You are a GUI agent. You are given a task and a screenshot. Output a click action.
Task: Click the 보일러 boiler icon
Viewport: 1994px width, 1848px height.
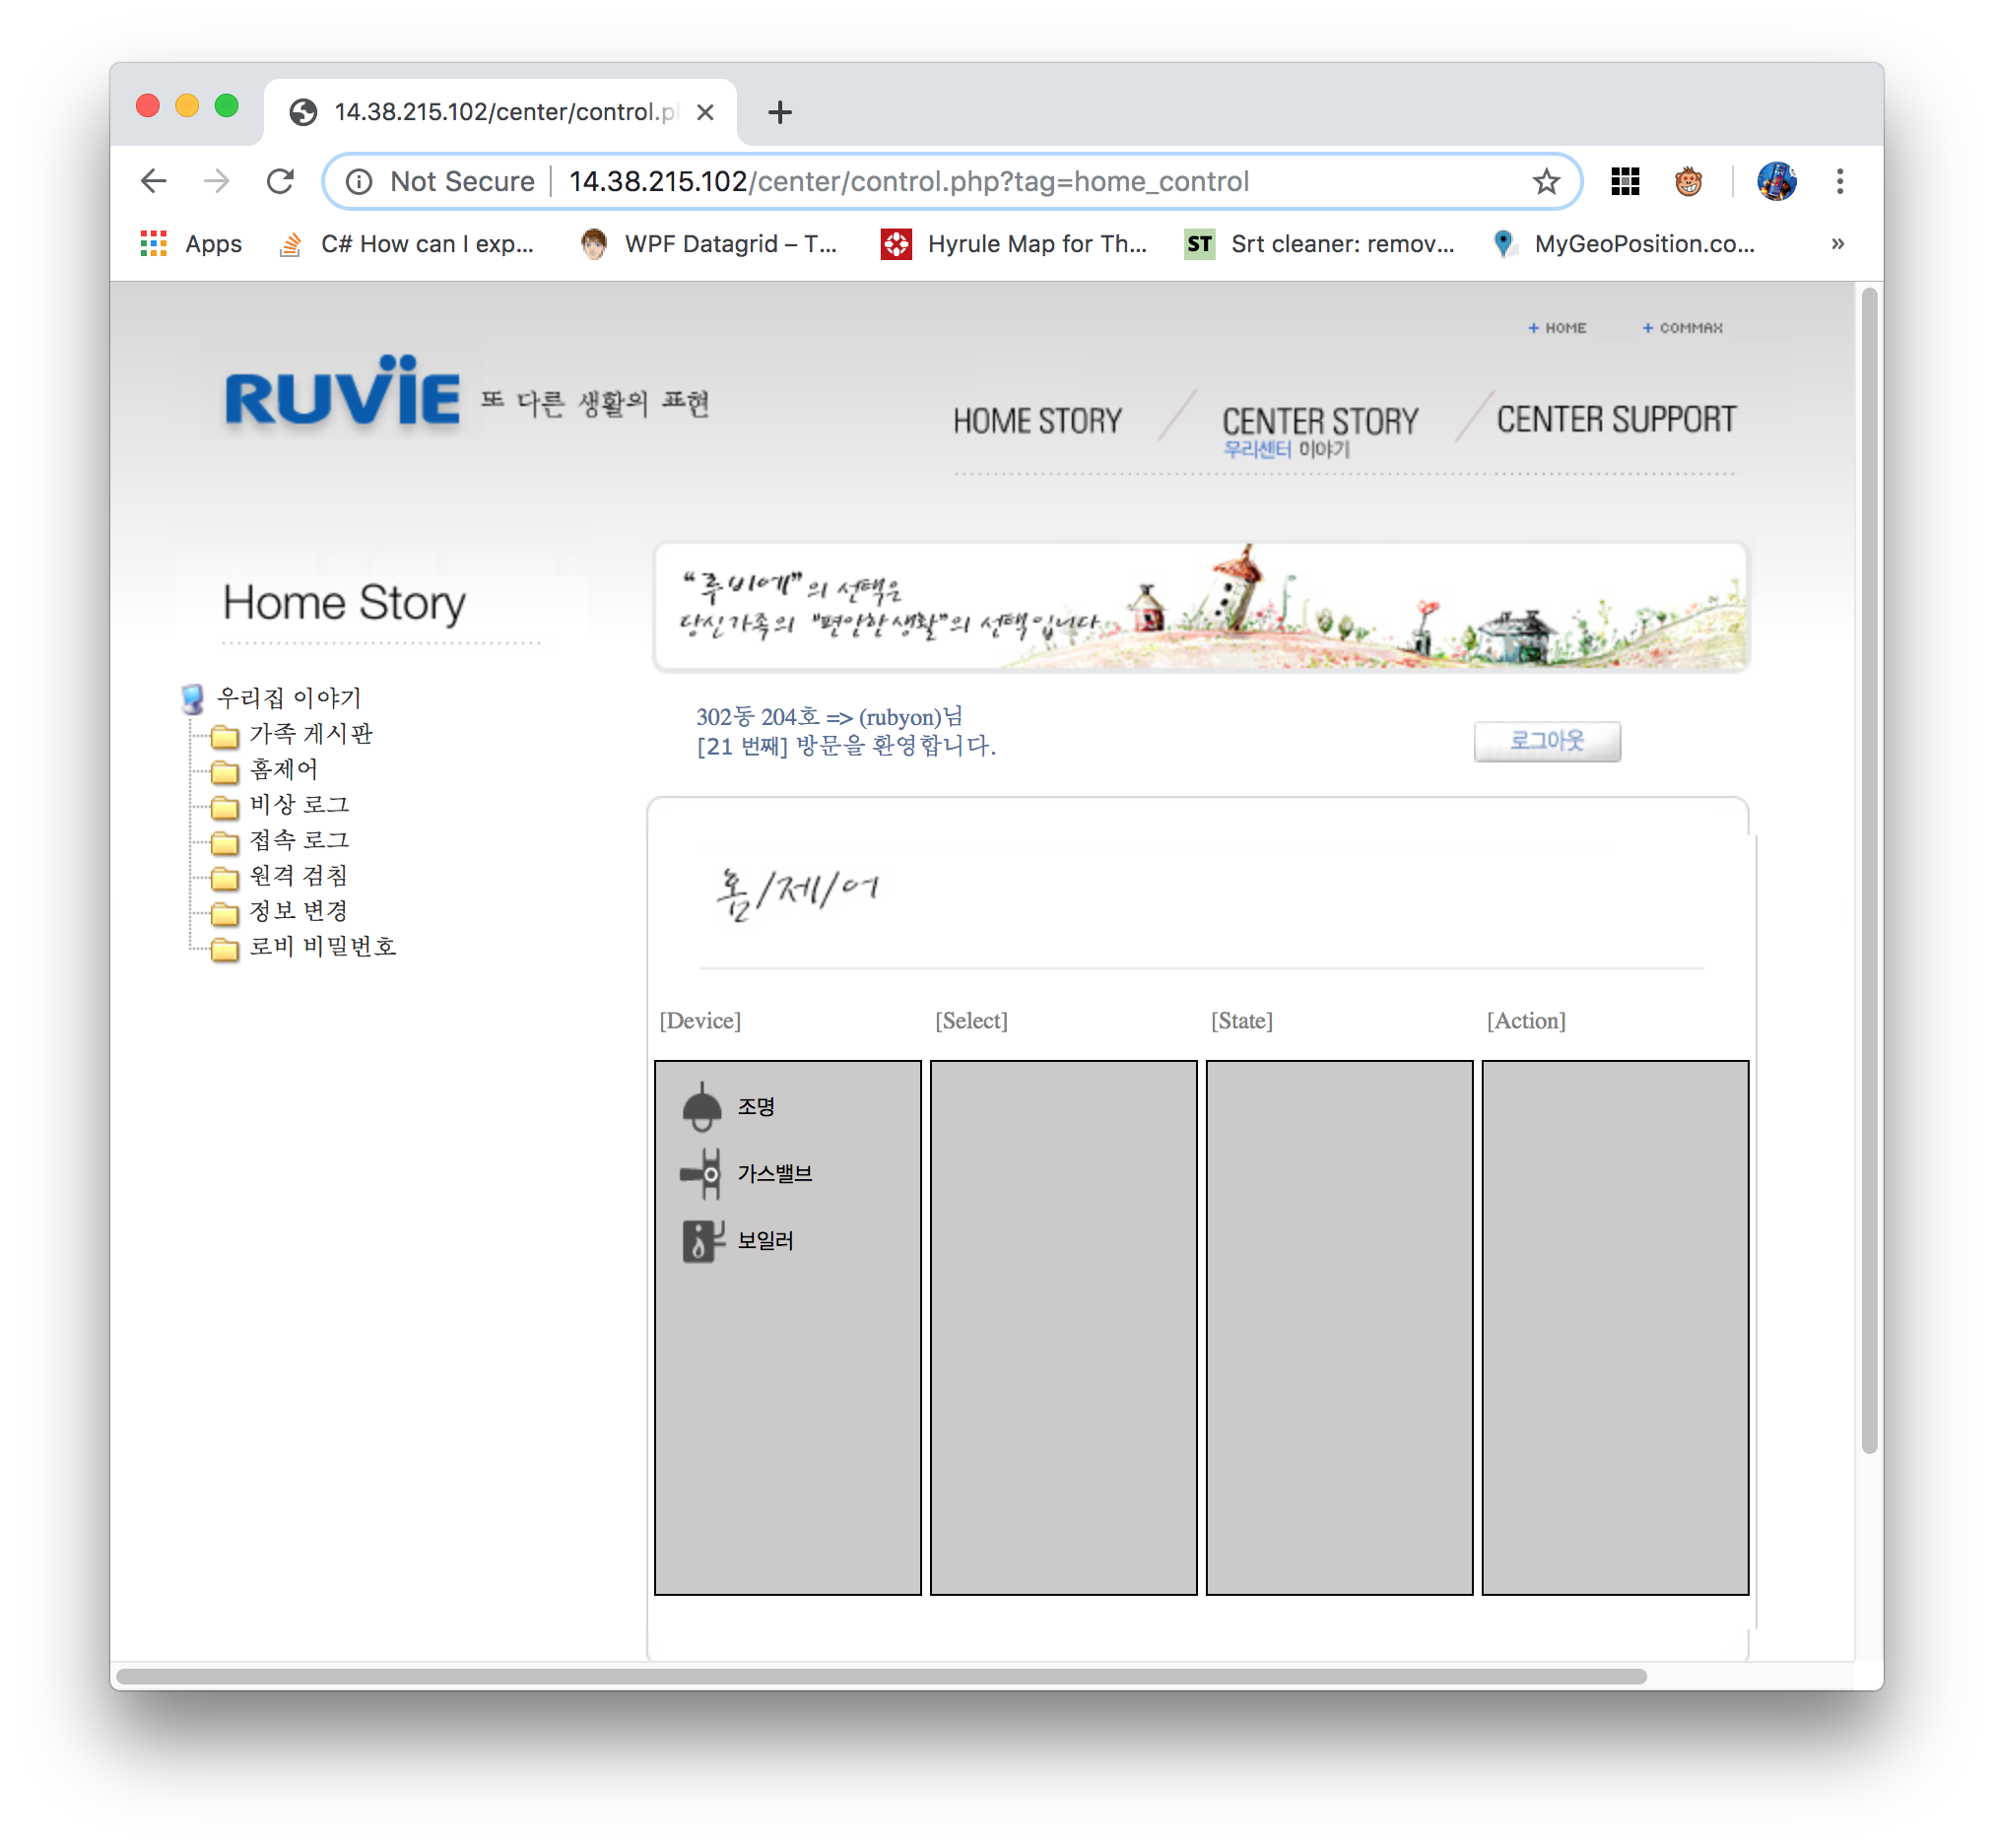pos(701,1240)
